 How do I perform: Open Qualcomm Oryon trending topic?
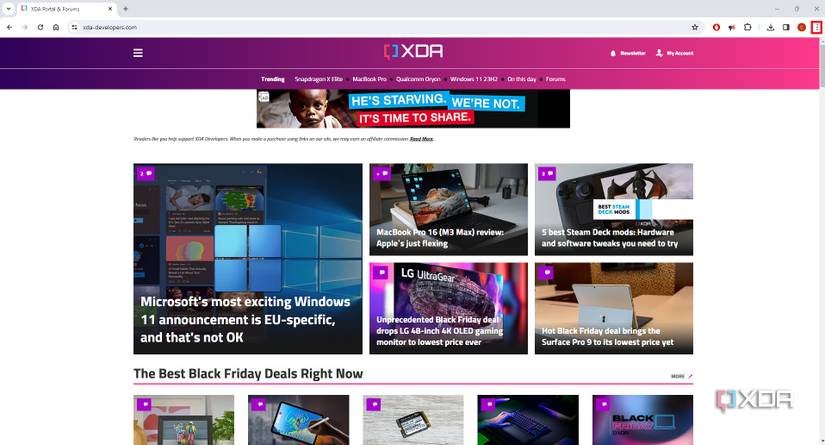(x=418, y=79)
